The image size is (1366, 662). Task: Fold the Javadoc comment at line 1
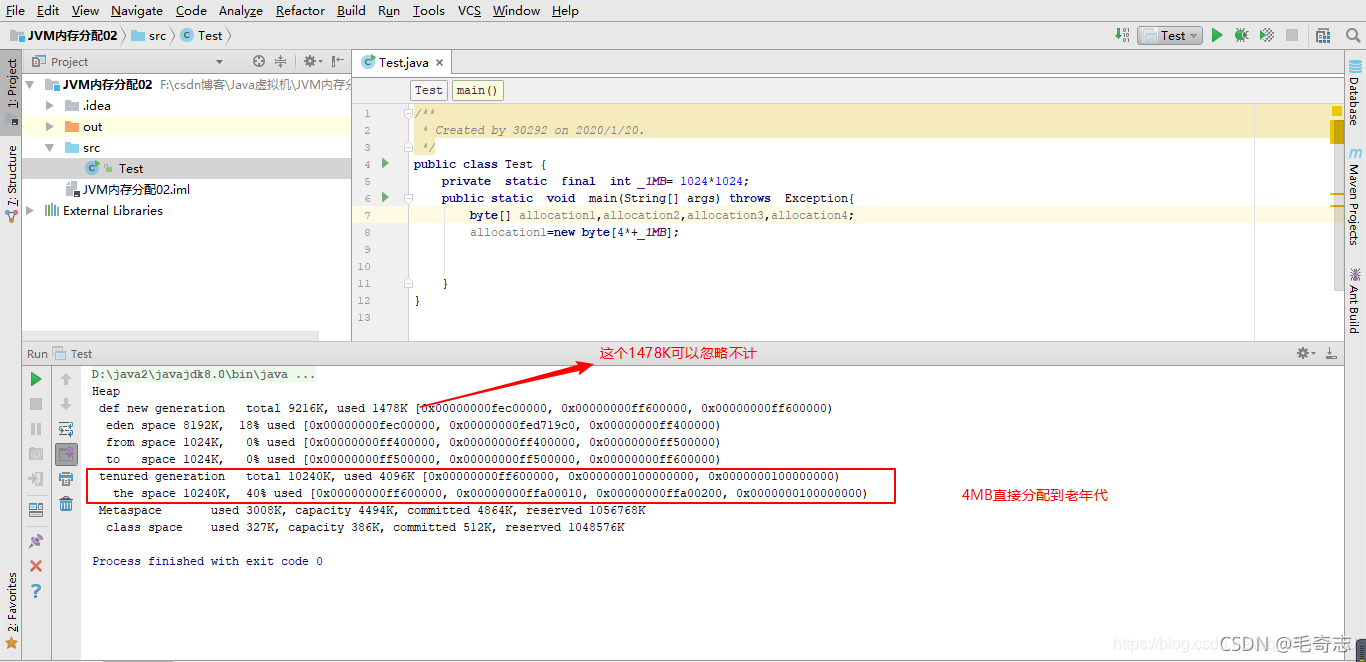click(x=409, y=113)
